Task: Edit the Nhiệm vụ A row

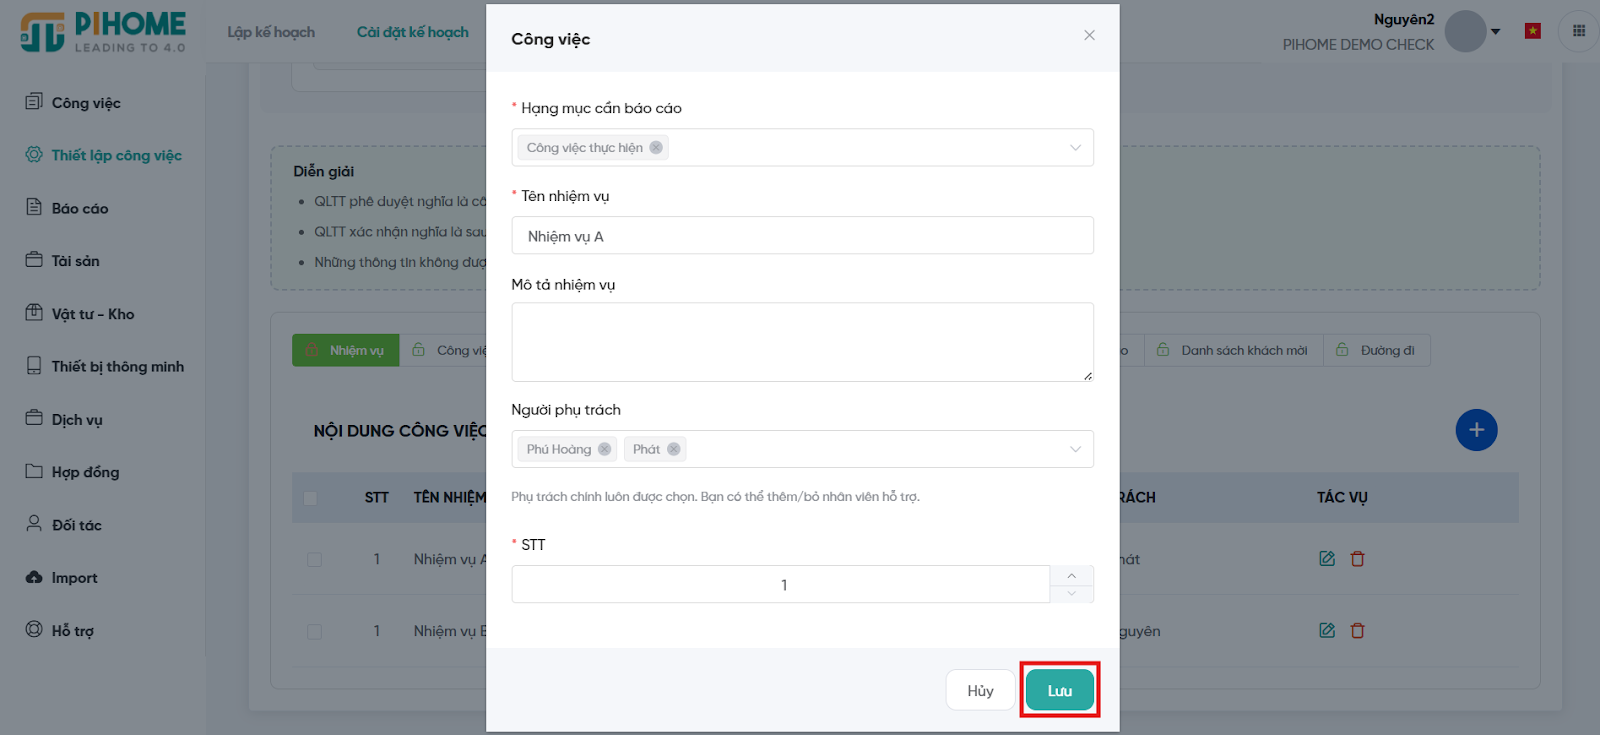Action: [x=1327, y=559]
